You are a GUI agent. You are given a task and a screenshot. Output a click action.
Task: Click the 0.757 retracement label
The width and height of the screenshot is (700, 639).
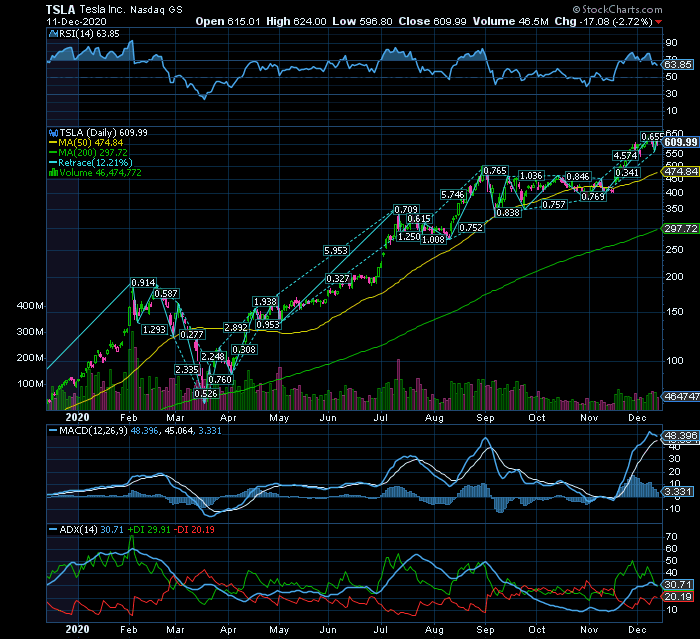(x=554, y=205)
